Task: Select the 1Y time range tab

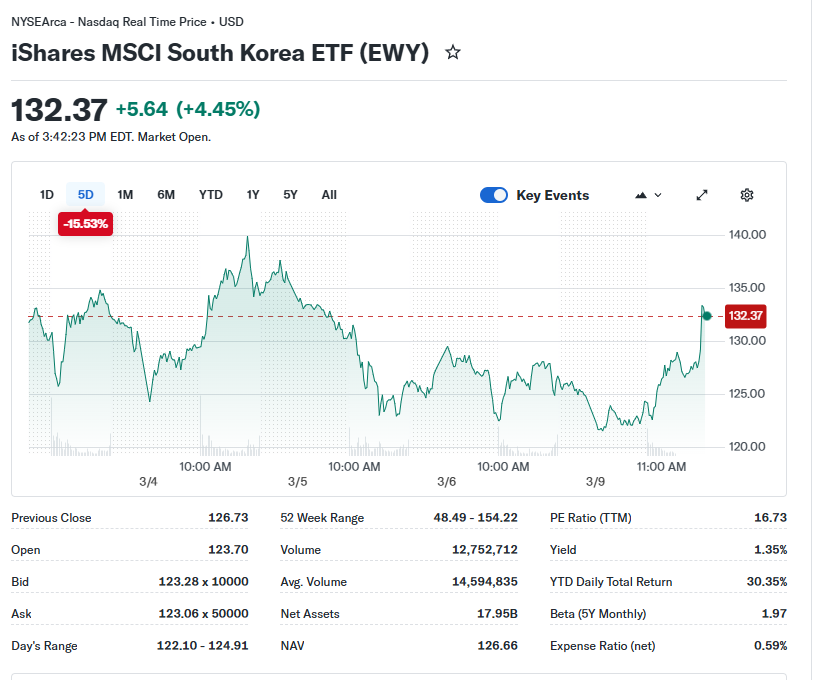Action: click(253, 195)
